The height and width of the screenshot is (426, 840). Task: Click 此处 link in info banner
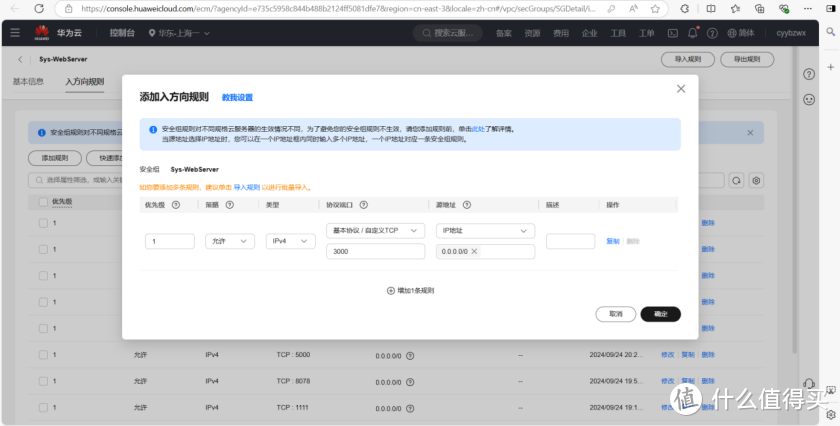pos(478,129)
